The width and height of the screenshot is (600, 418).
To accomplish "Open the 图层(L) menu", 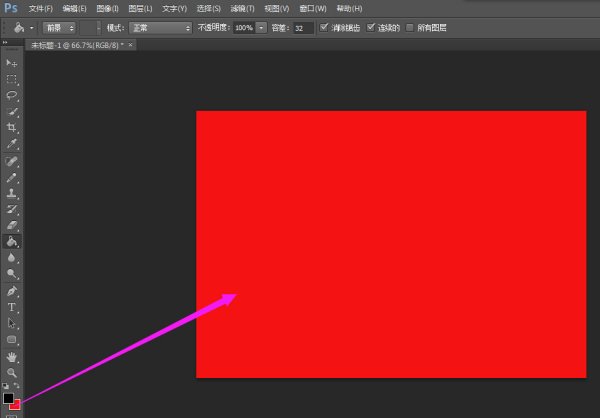I will click(x=140, y=8).
